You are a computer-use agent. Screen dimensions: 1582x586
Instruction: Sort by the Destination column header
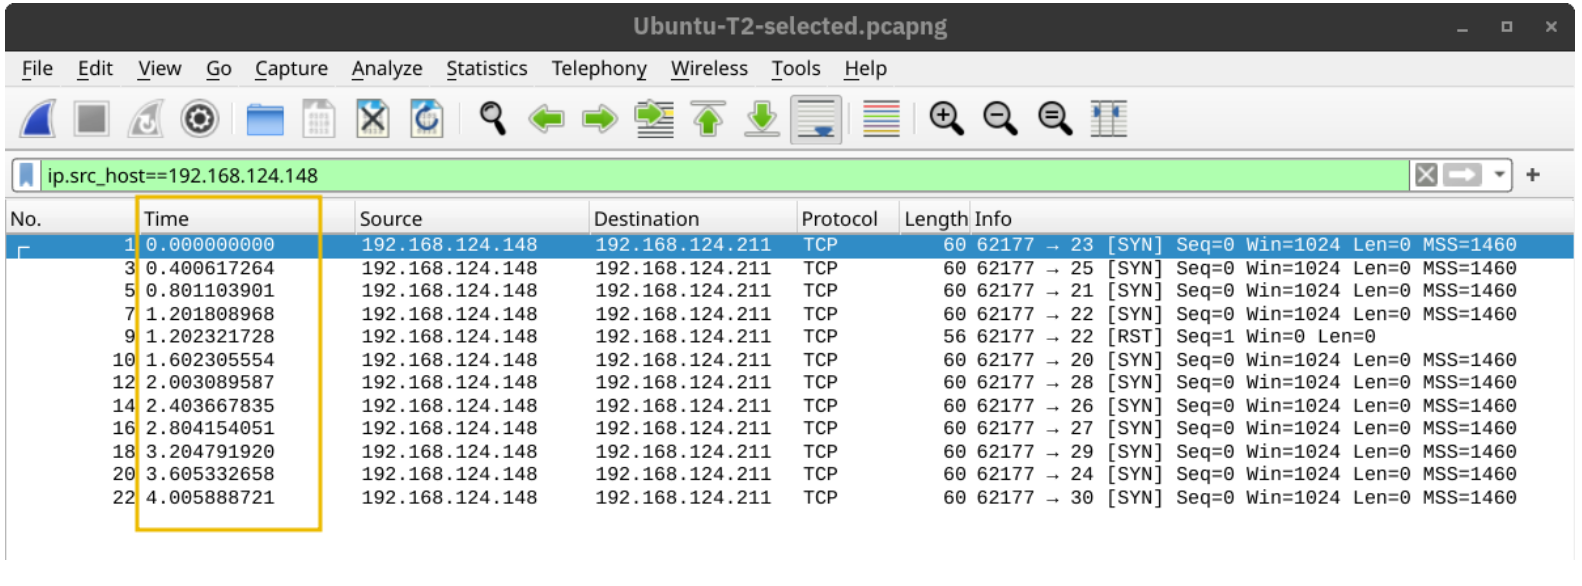[x=692, y=218]
